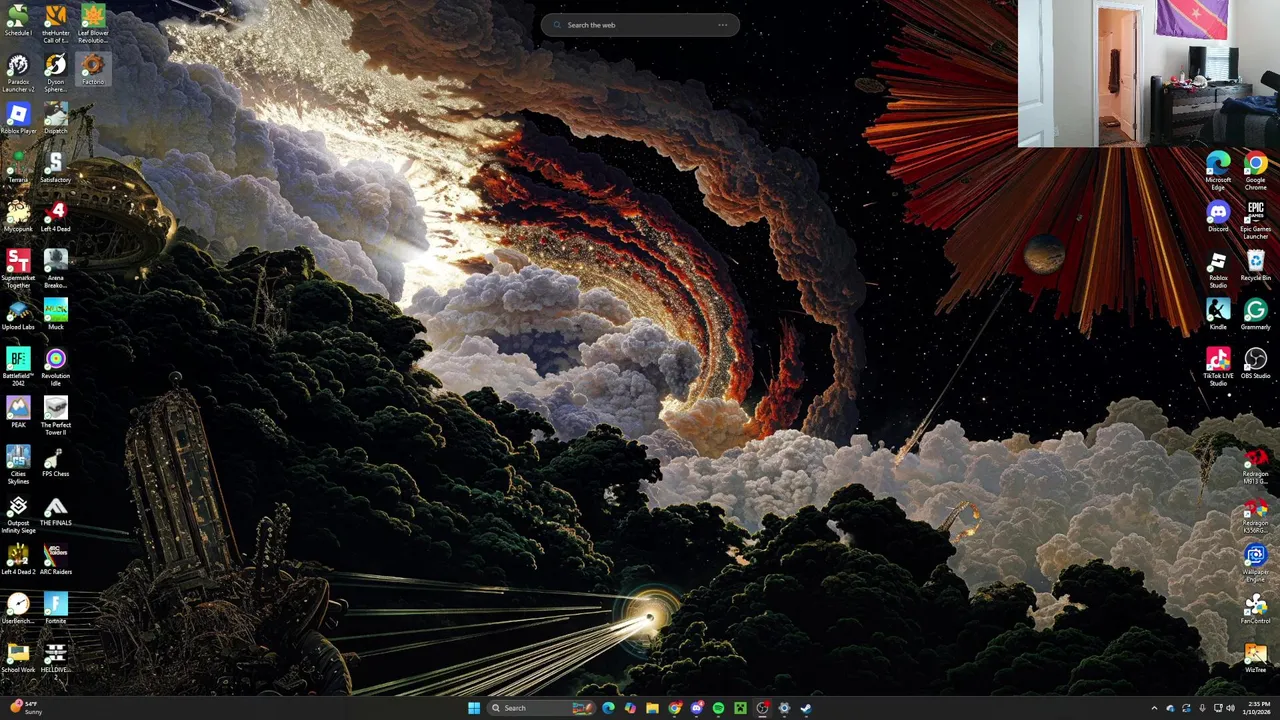Screen dimensions: 1280x720
Task: Open the Windows Start menu
Action: [474, 708]
